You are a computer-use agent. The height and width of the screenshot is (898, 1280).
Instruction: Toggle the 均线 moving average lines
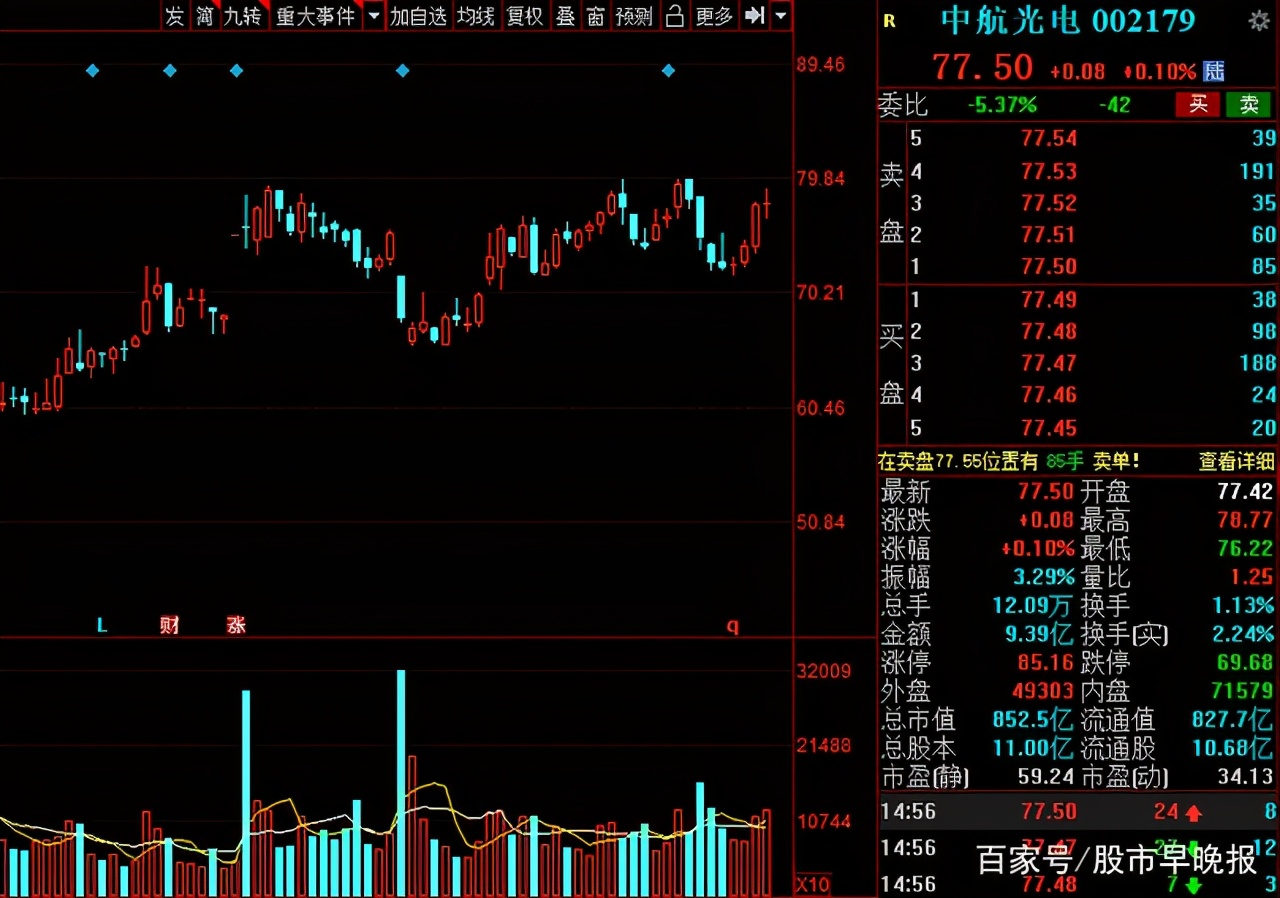(475, 16)
